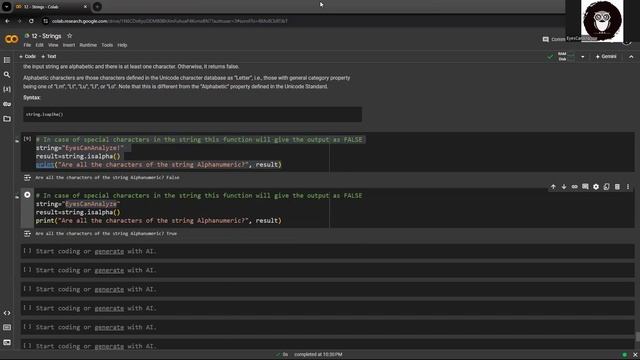Open the Edit menu

coord(40,45)
